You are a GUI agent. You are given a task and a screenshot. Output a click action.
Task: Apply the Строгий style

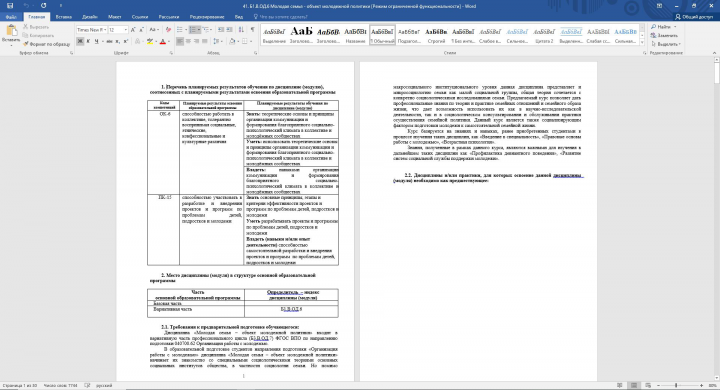pos(436,35)
